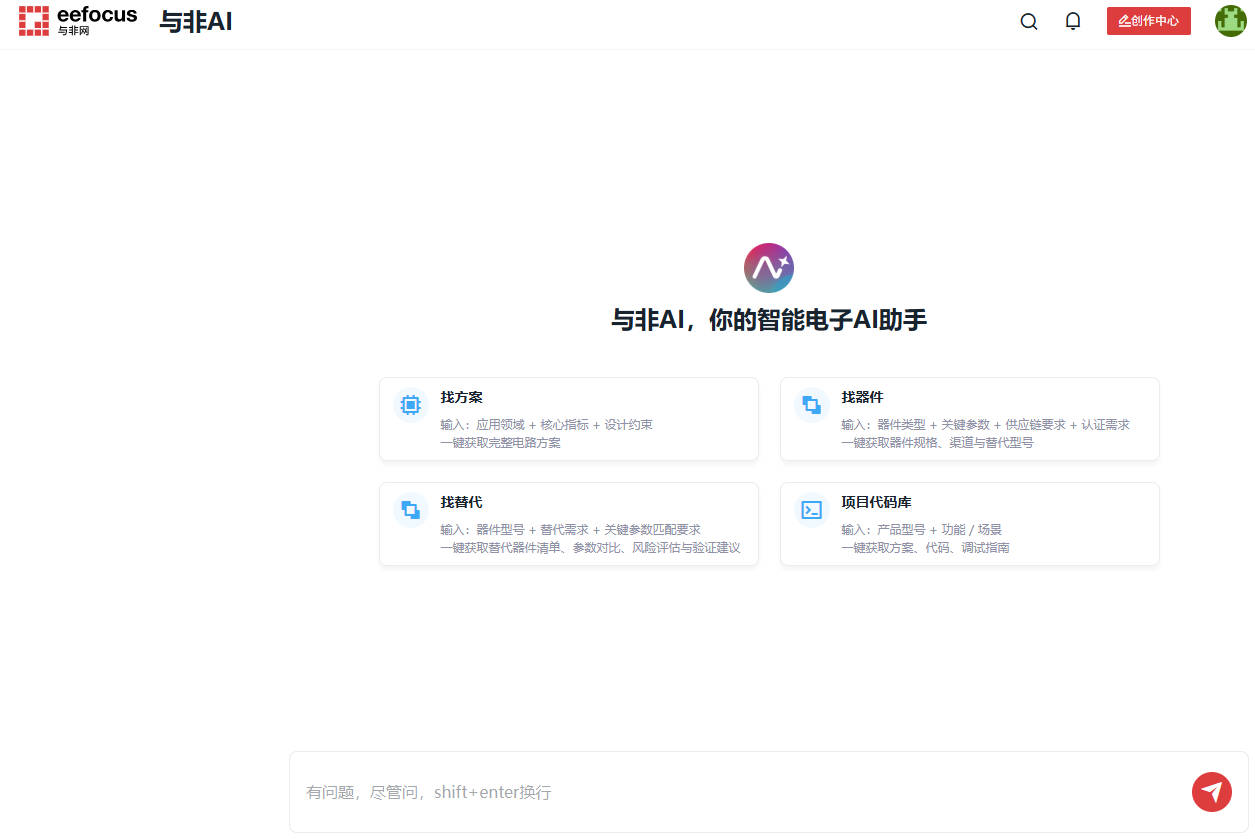Select the 项目代码库 card title
Viewport: 1255px width, 839px height.
[877, 502]
